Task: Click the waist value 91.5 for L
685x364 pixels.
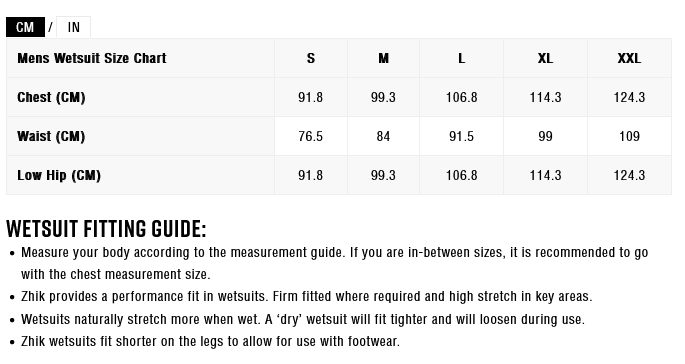Action: [x=461, y=136]
